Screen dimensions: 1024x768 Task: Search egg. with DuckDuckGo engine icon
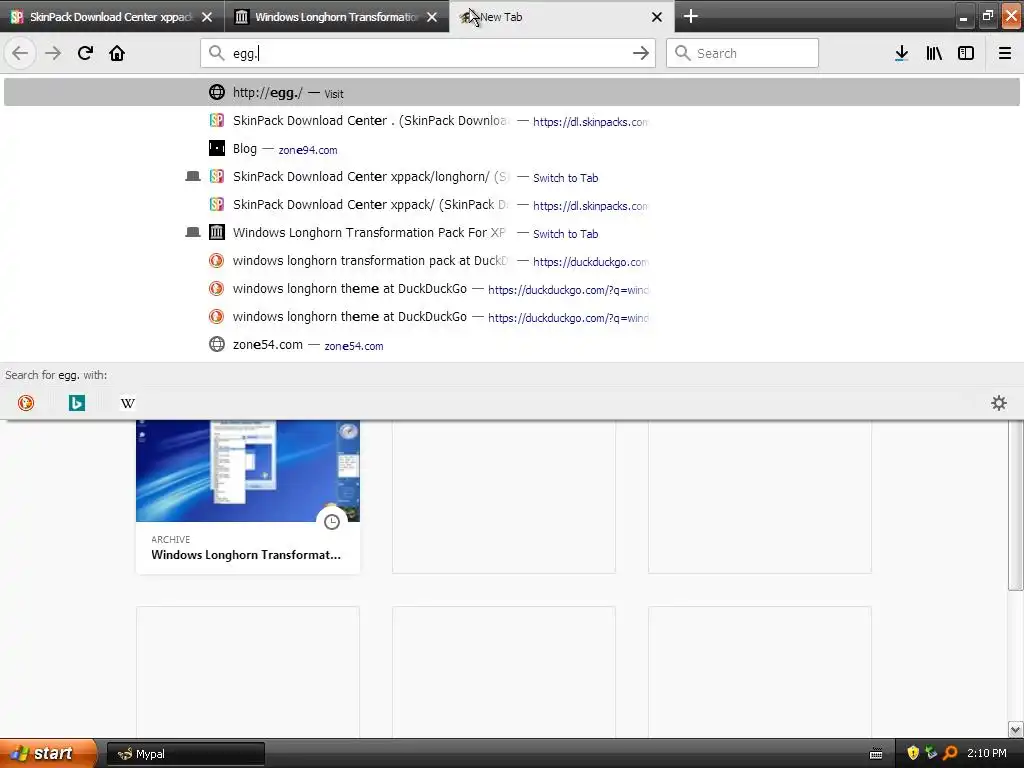[26, 403]
